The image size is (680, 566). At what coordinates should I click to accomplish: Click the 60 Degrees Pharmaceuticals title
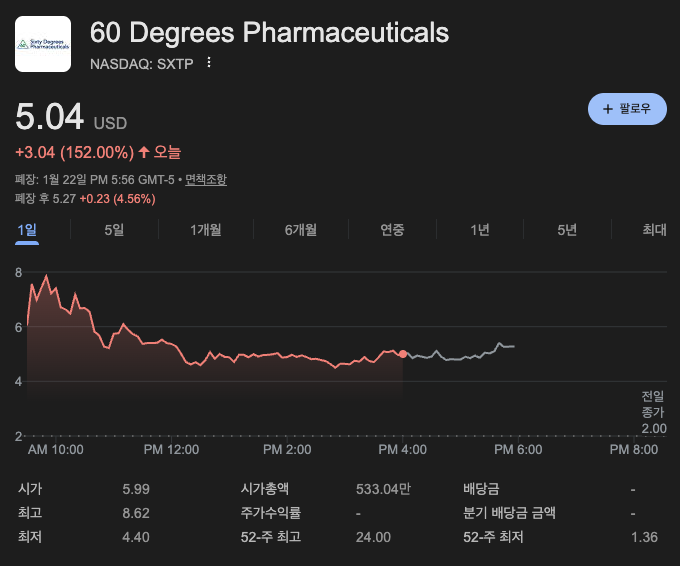coord(269,33)
